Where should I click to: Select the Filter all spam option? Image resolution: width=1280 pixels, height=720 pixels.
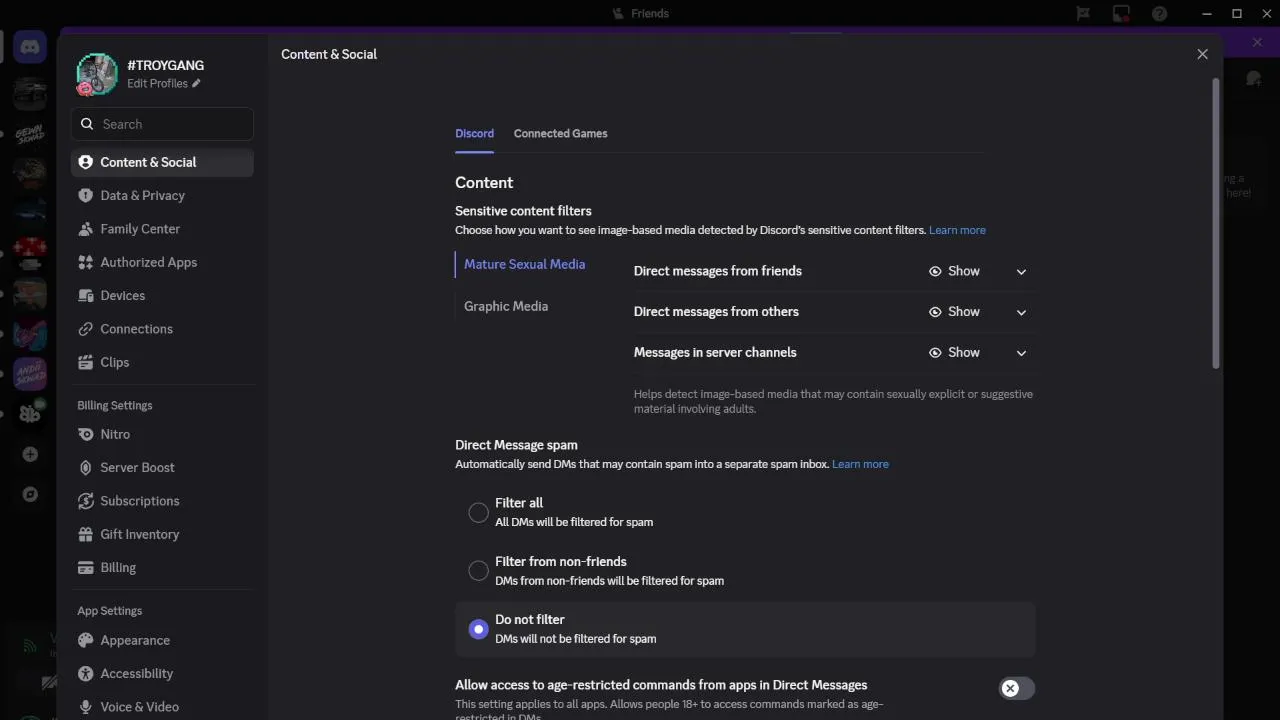[x=479, y=512]
